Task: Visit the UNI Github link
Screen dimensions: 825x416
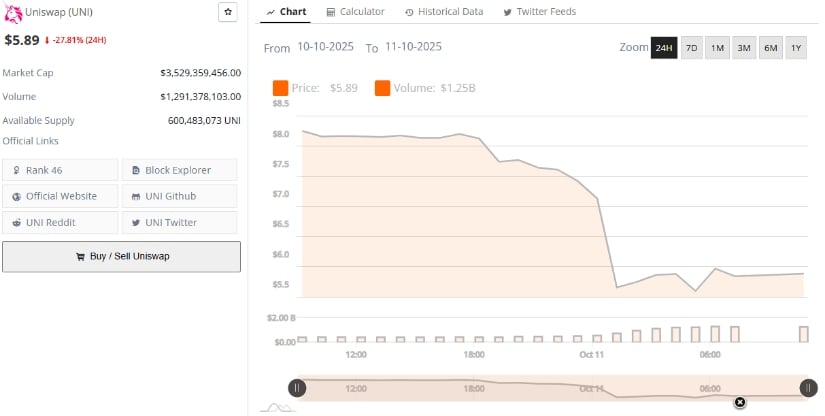Action: tap(179, 196)
